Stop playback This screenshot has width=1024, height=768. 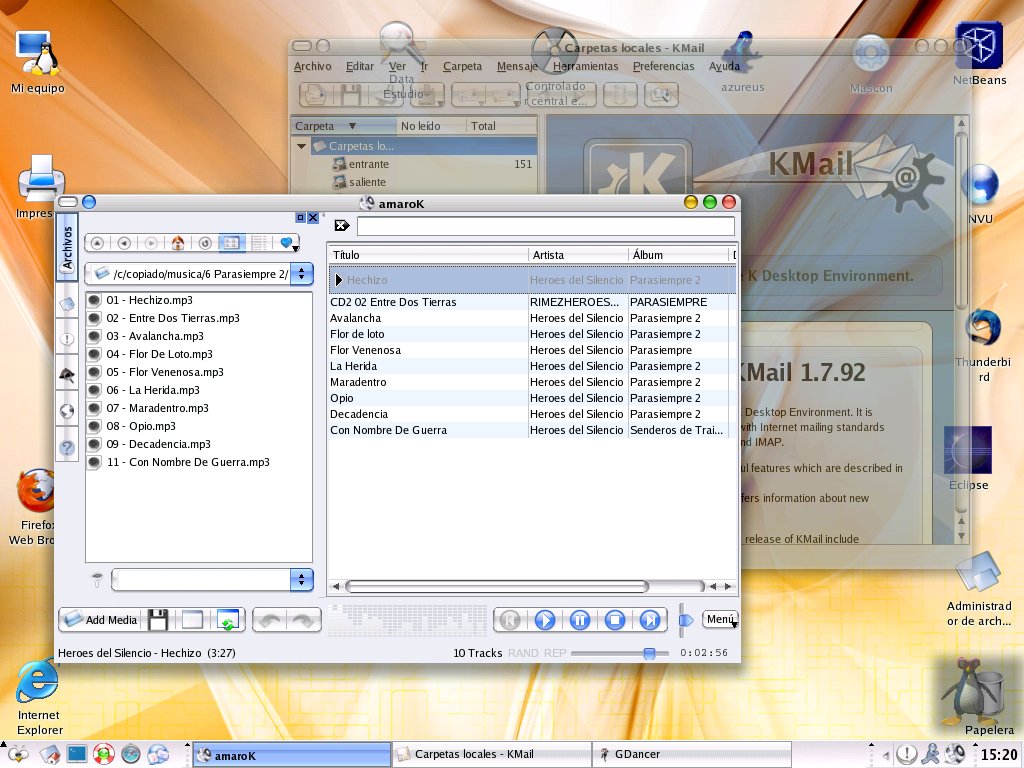615,620
